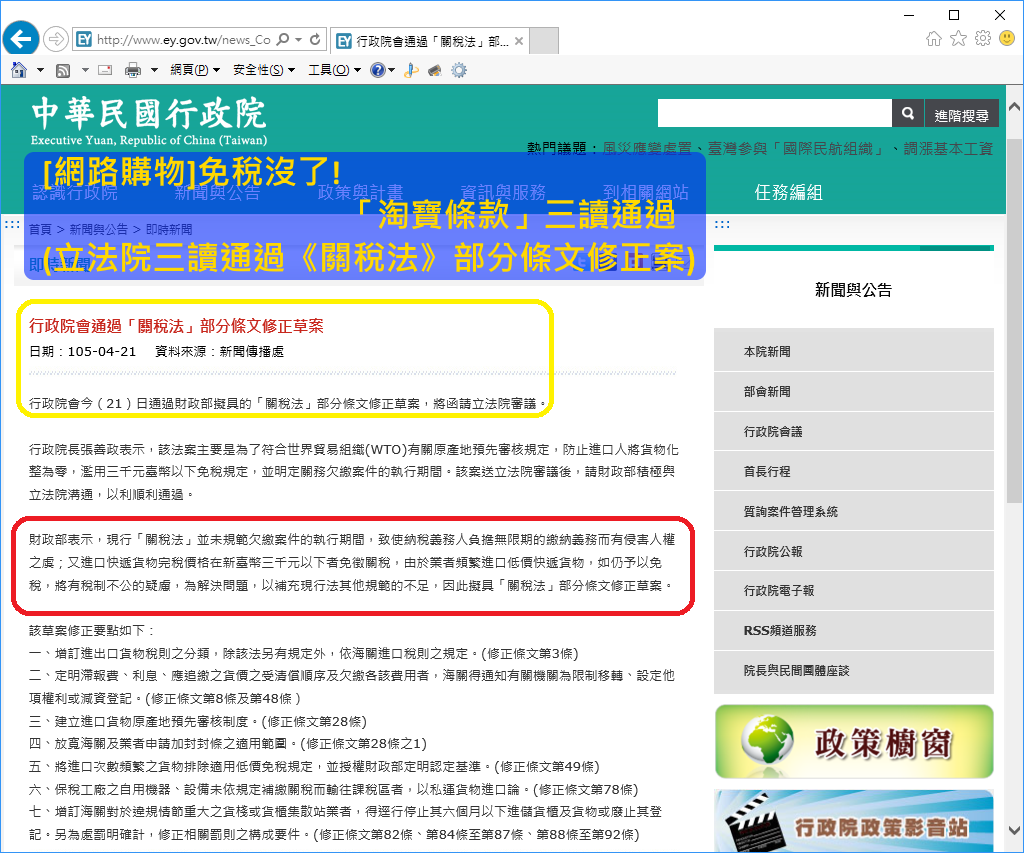Open 質詢案件管理系統 in the sidebar
The width and height of the screenshot is (1024, 853).
(x=854, y=511)
